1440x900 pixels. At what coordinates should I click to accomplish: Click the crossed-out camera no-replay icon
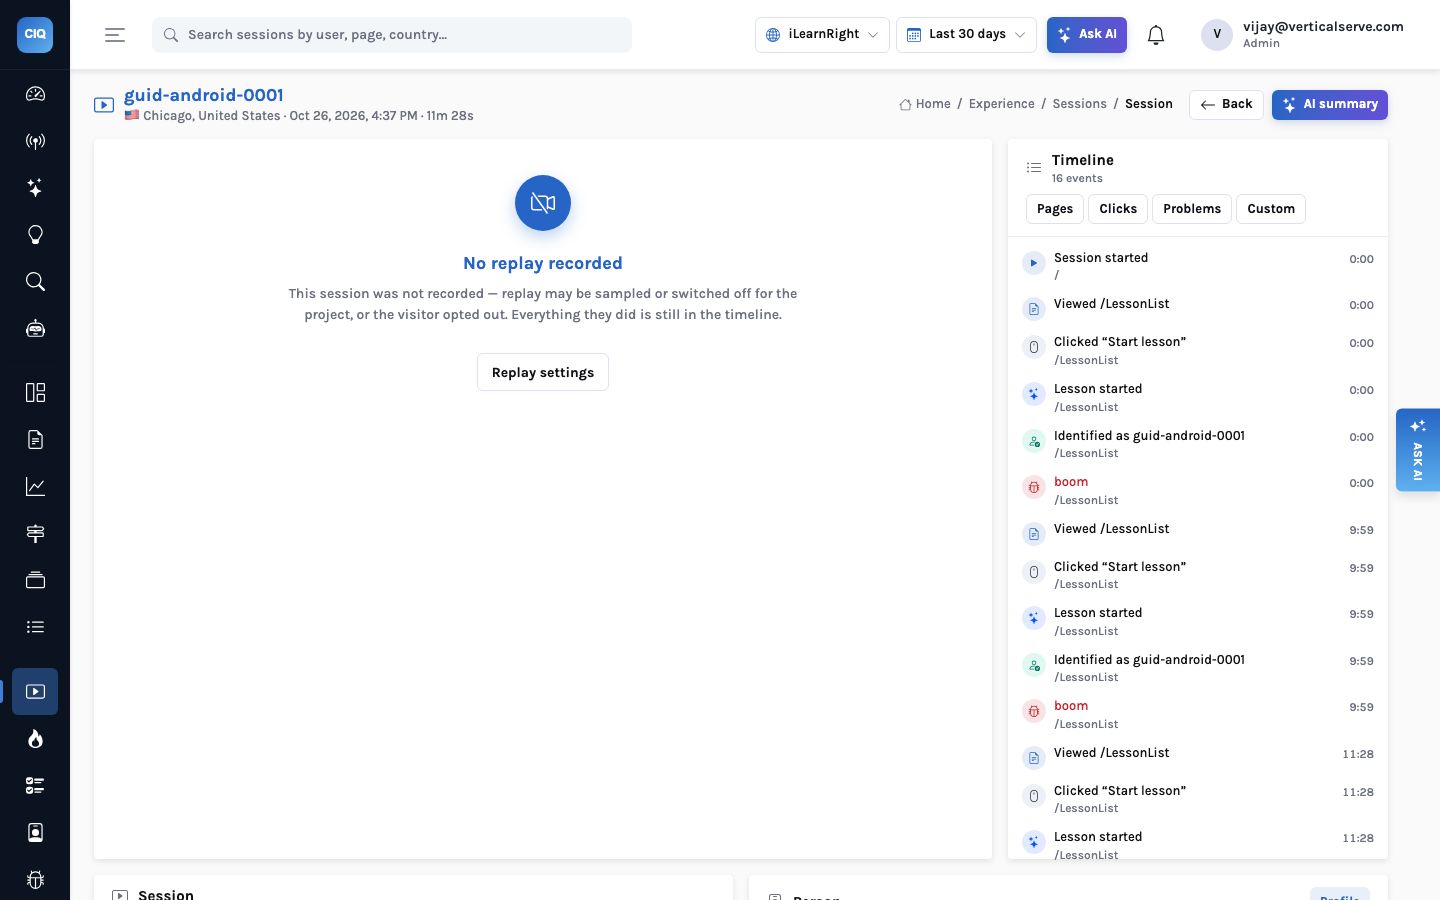pos(543,203)
